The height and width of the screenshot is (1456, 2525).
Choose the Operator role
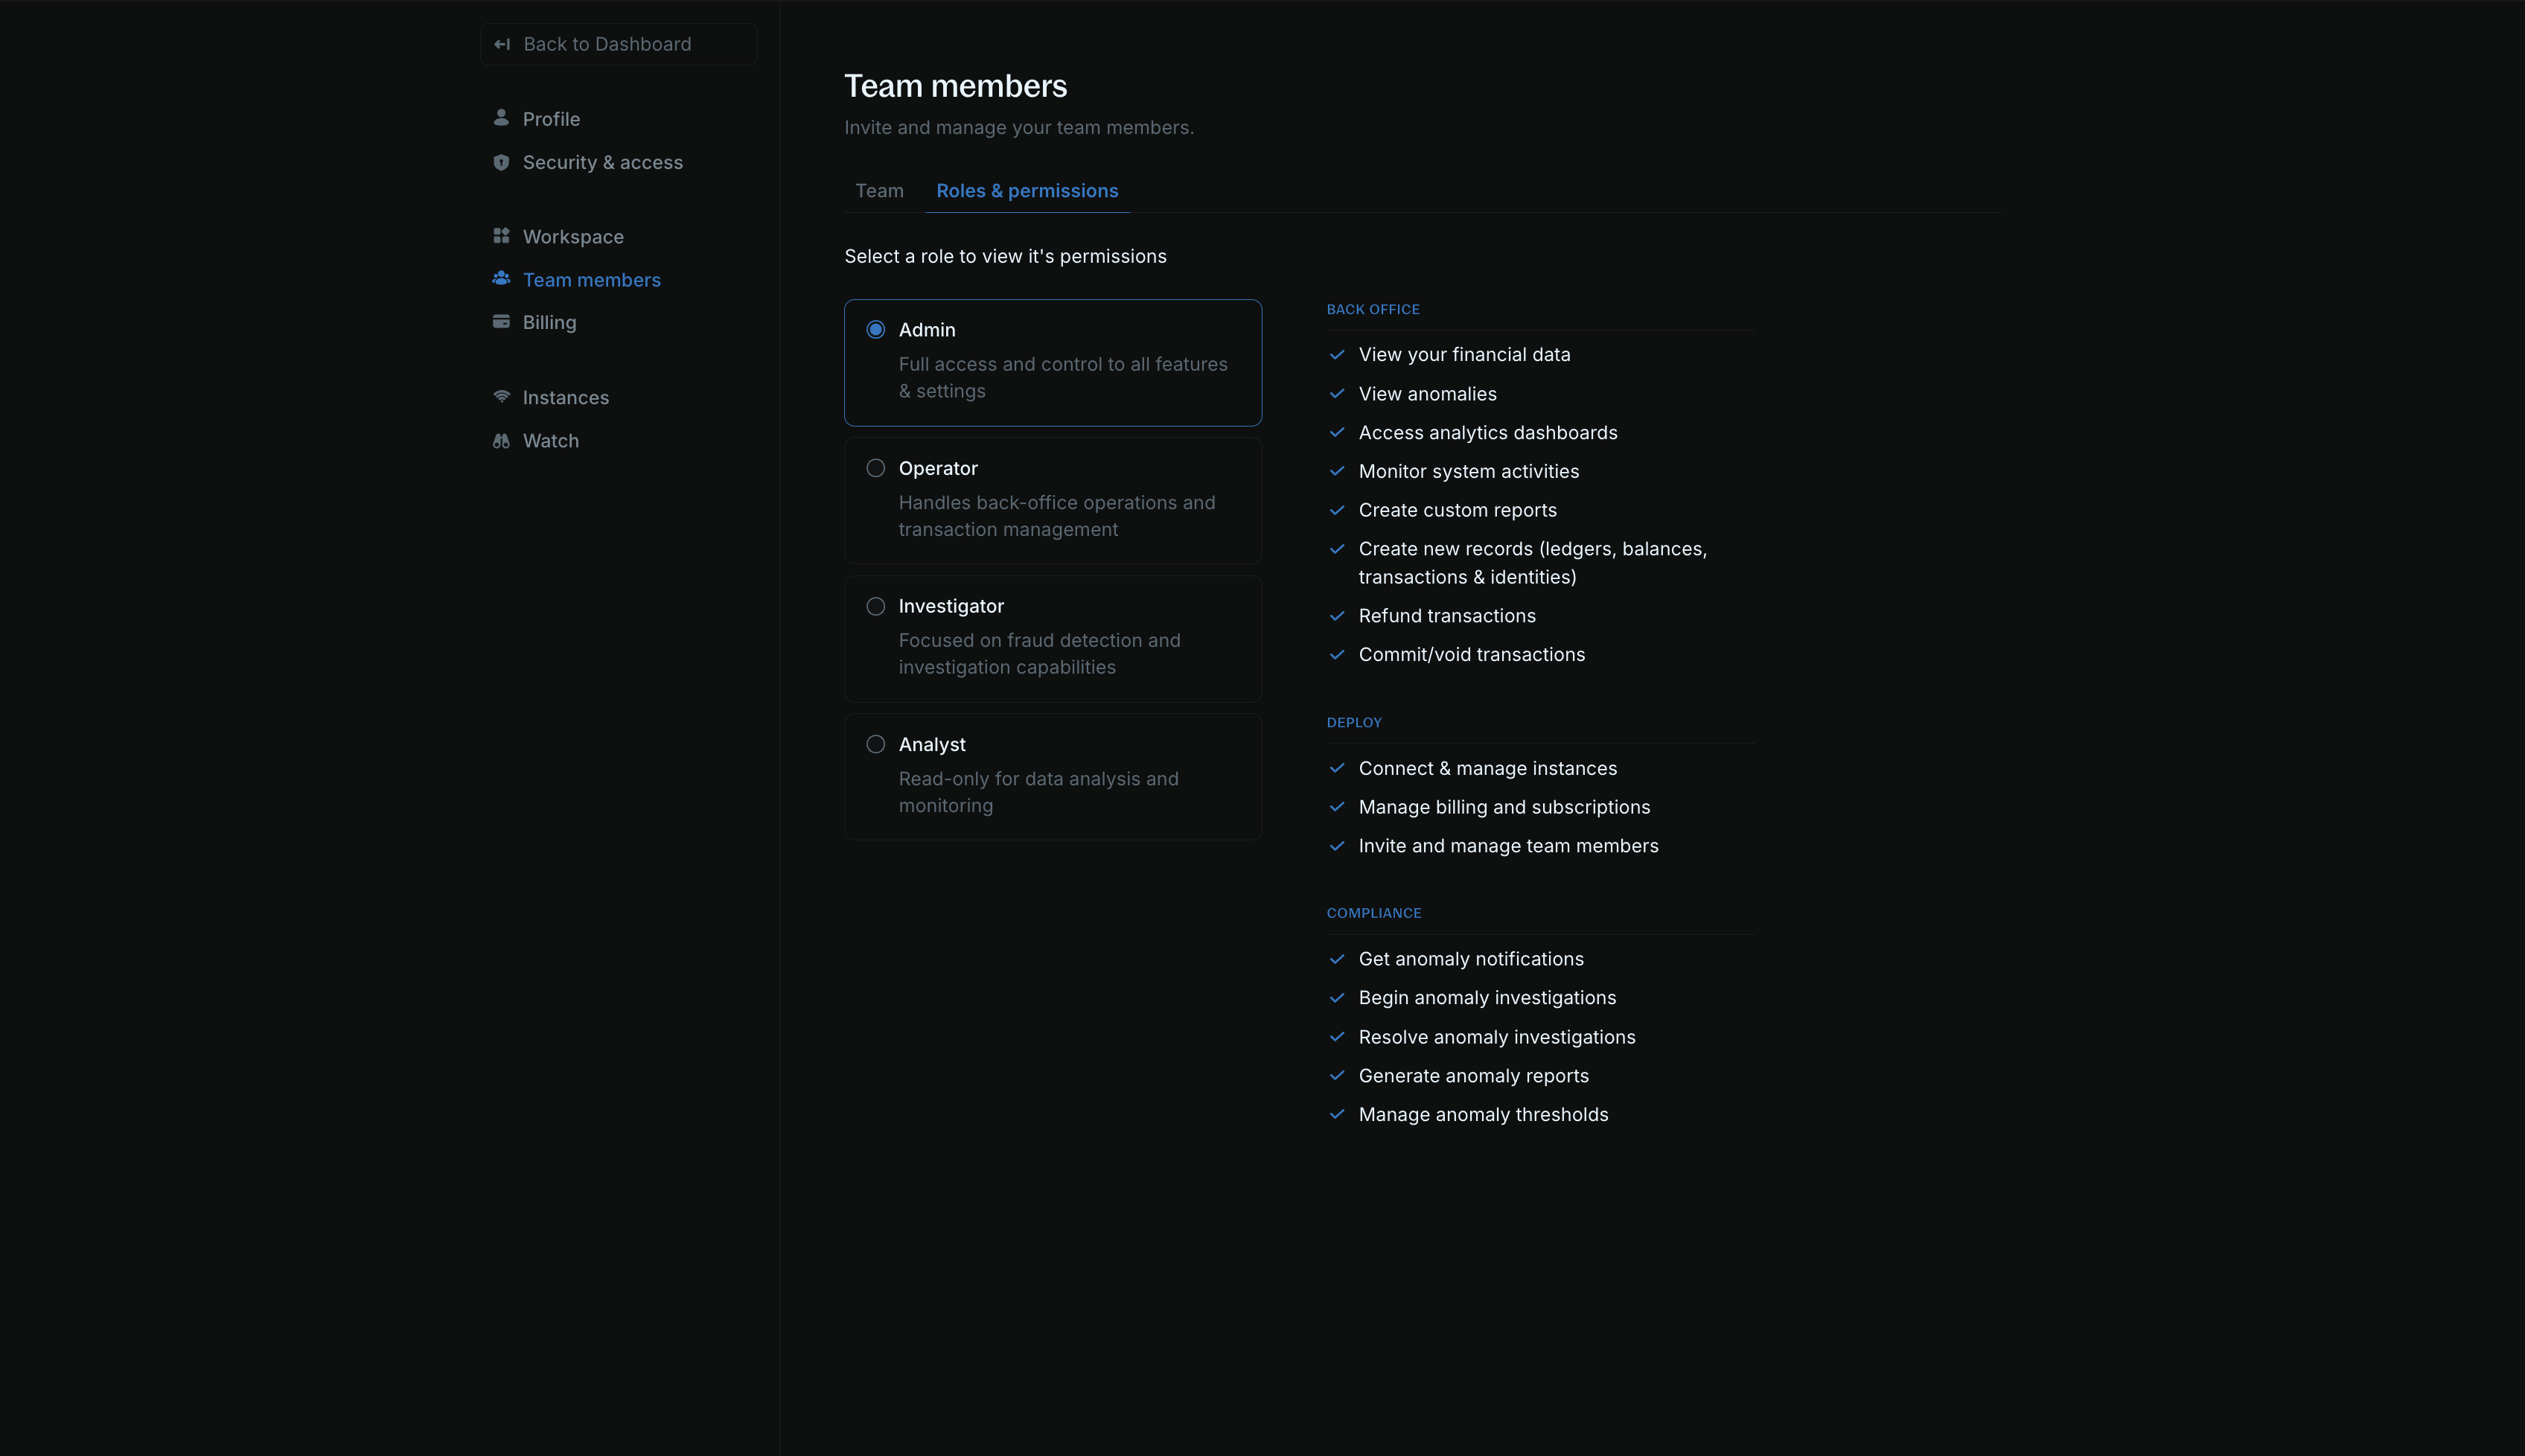(876, 467)
